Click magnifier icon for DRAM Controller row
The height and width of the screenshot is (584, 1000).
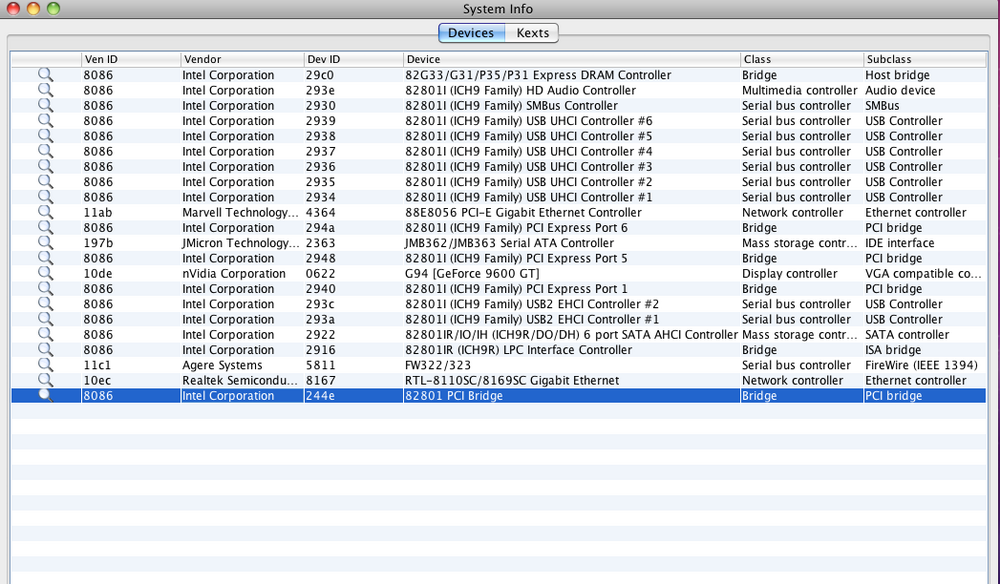(45, 75)
